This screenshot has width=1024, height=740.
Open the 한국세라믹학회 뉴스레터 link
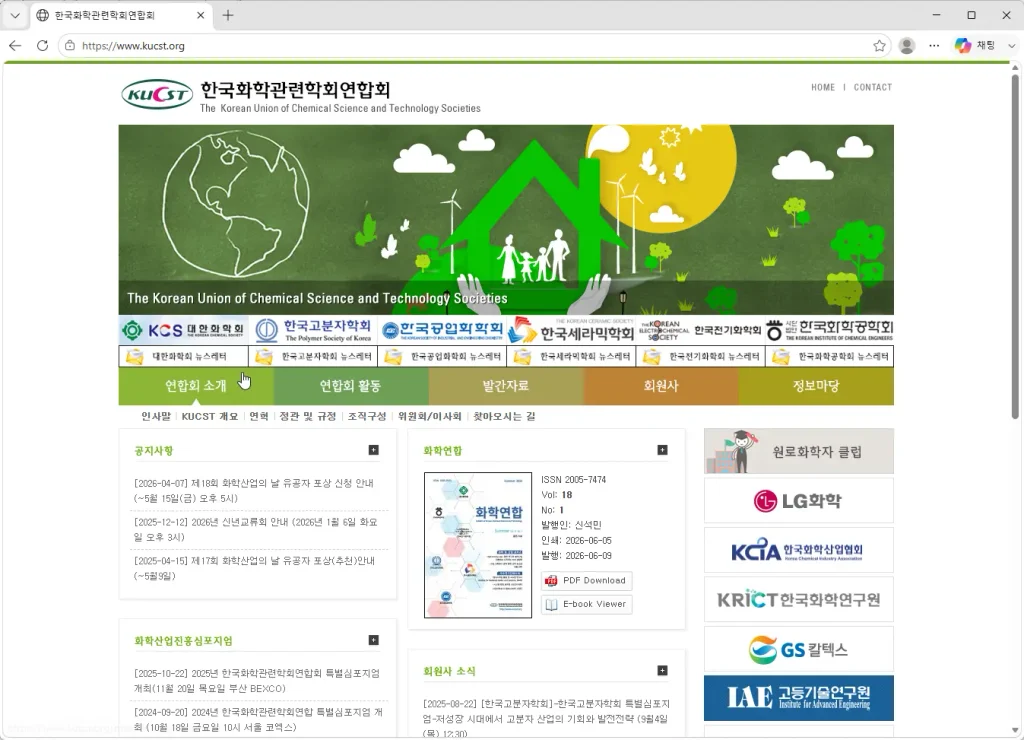[x=571, y=357]
